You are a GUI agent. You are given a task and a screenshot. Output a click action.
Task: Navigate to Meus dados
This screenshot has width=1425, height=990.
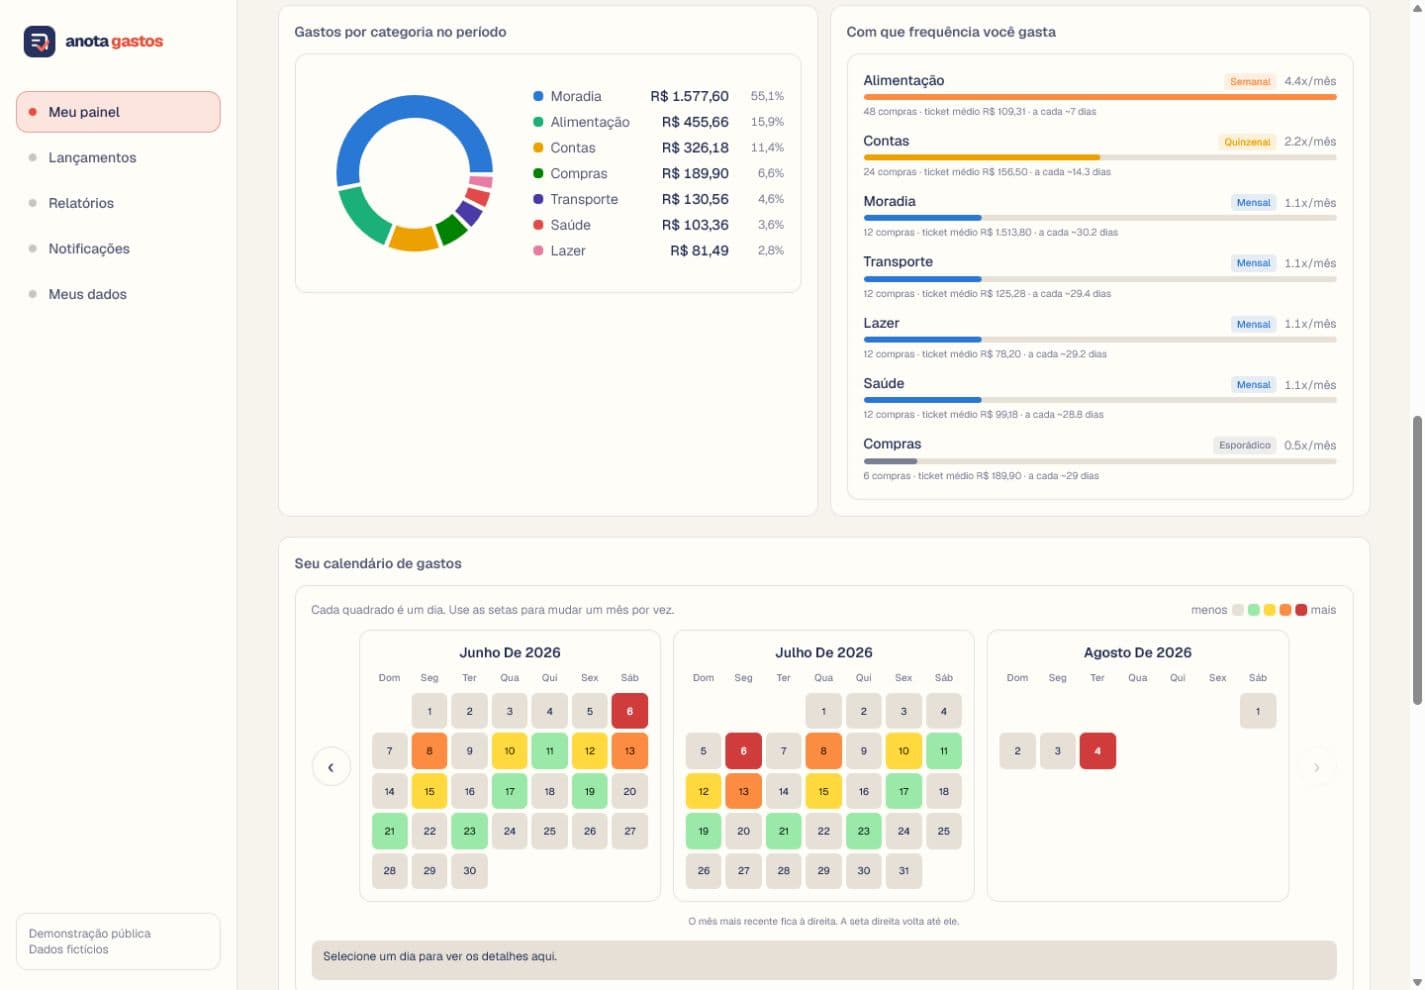click(x=118, y=294)
